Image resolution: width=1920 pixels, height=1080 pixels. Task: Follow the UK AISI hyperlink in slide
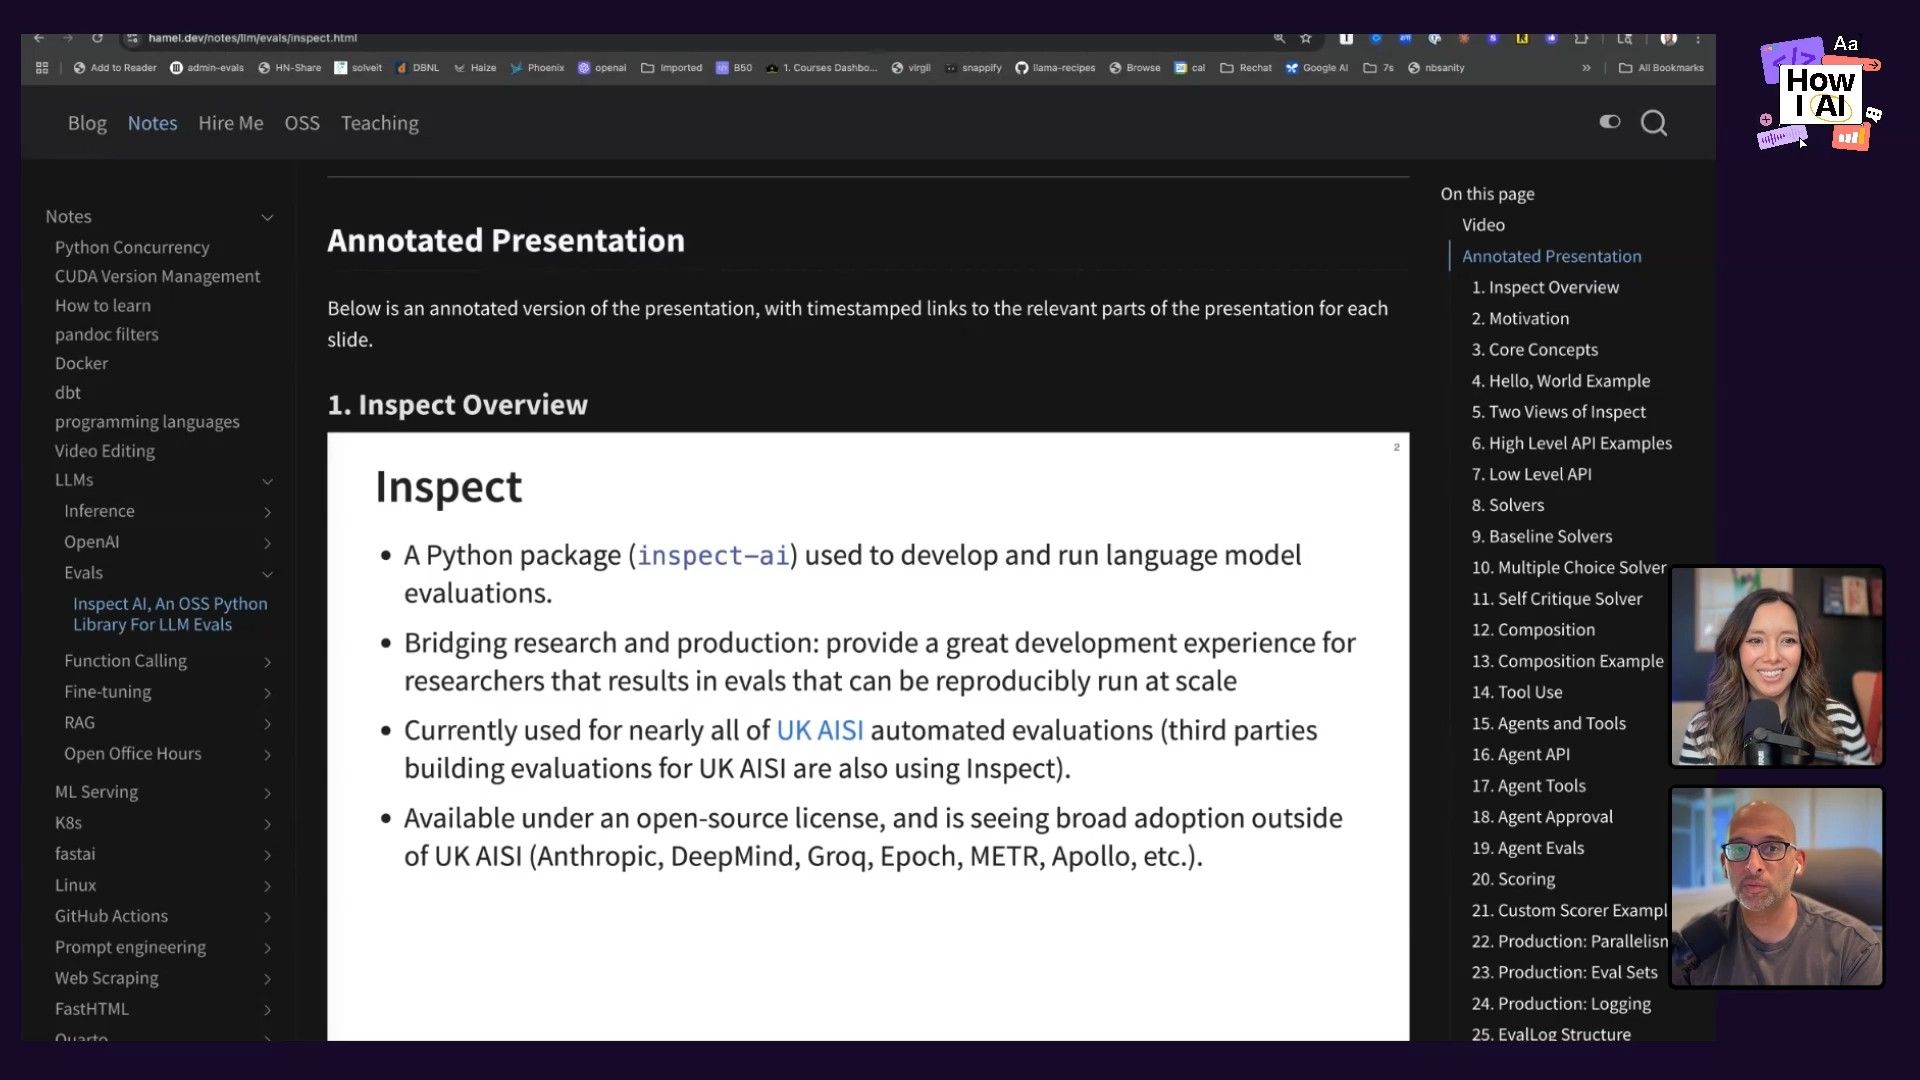click(819, 731)
